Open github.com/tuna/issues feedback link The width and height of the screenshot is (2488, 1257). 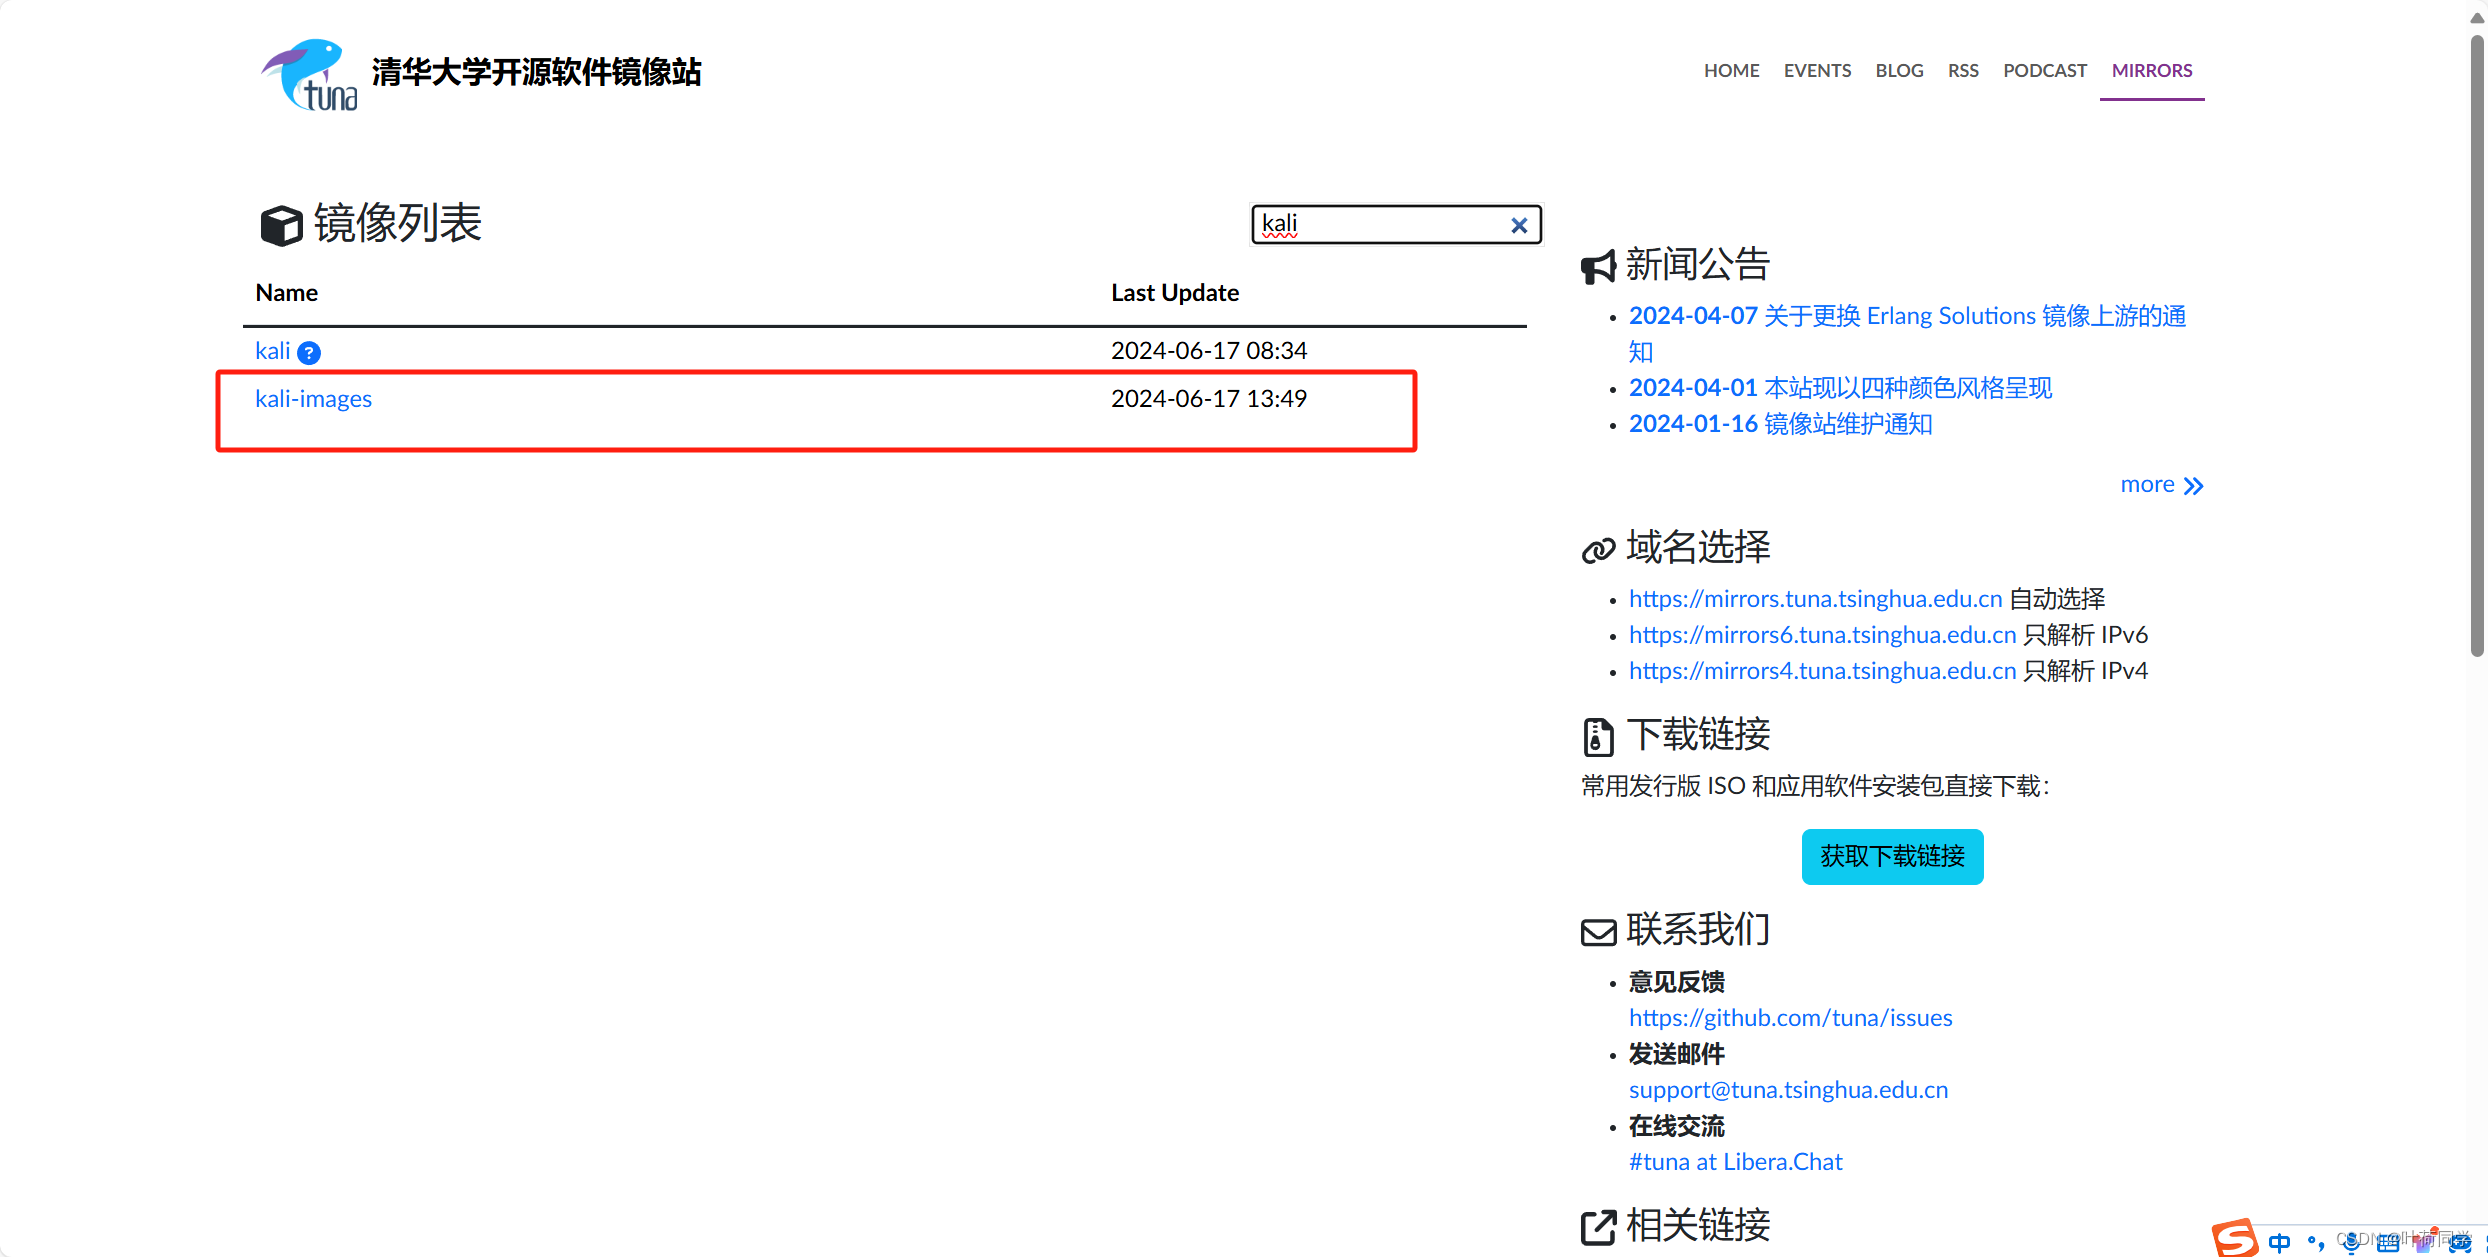[x=1790, y=1018]
